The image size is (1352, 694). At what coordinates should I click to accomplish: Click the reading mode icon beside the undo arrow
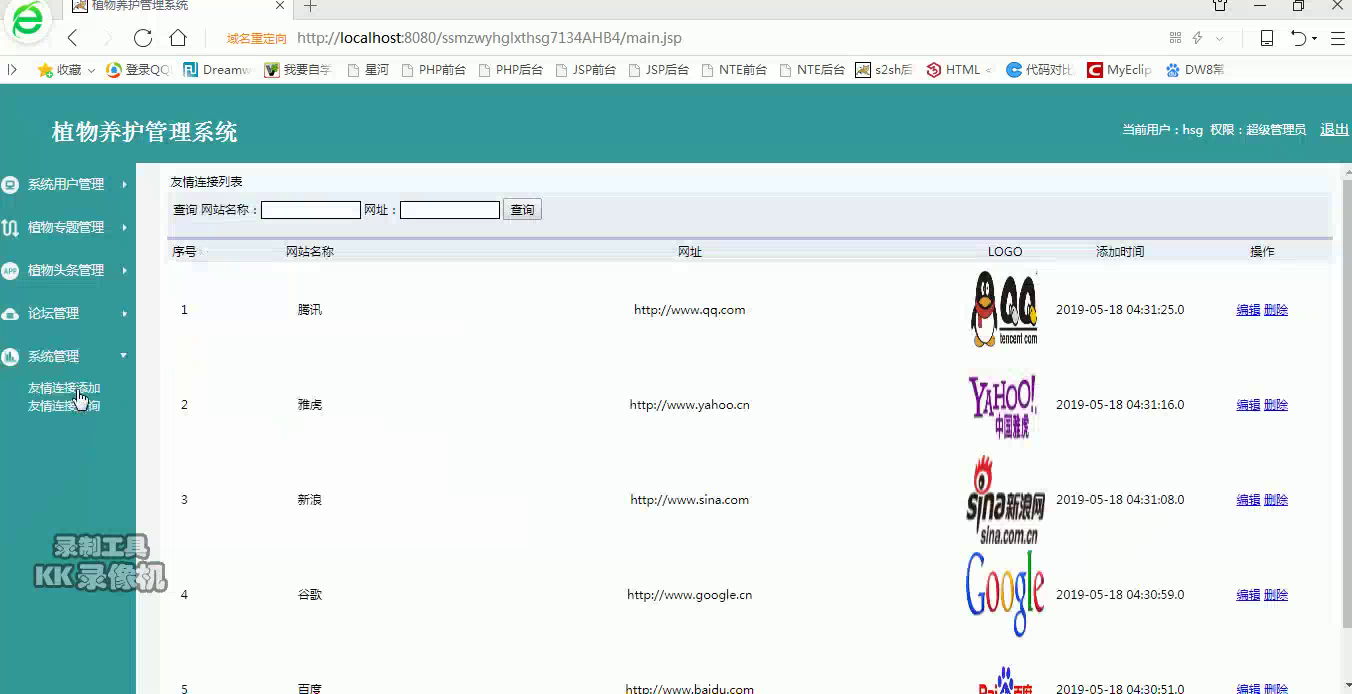coord(1267,38)
